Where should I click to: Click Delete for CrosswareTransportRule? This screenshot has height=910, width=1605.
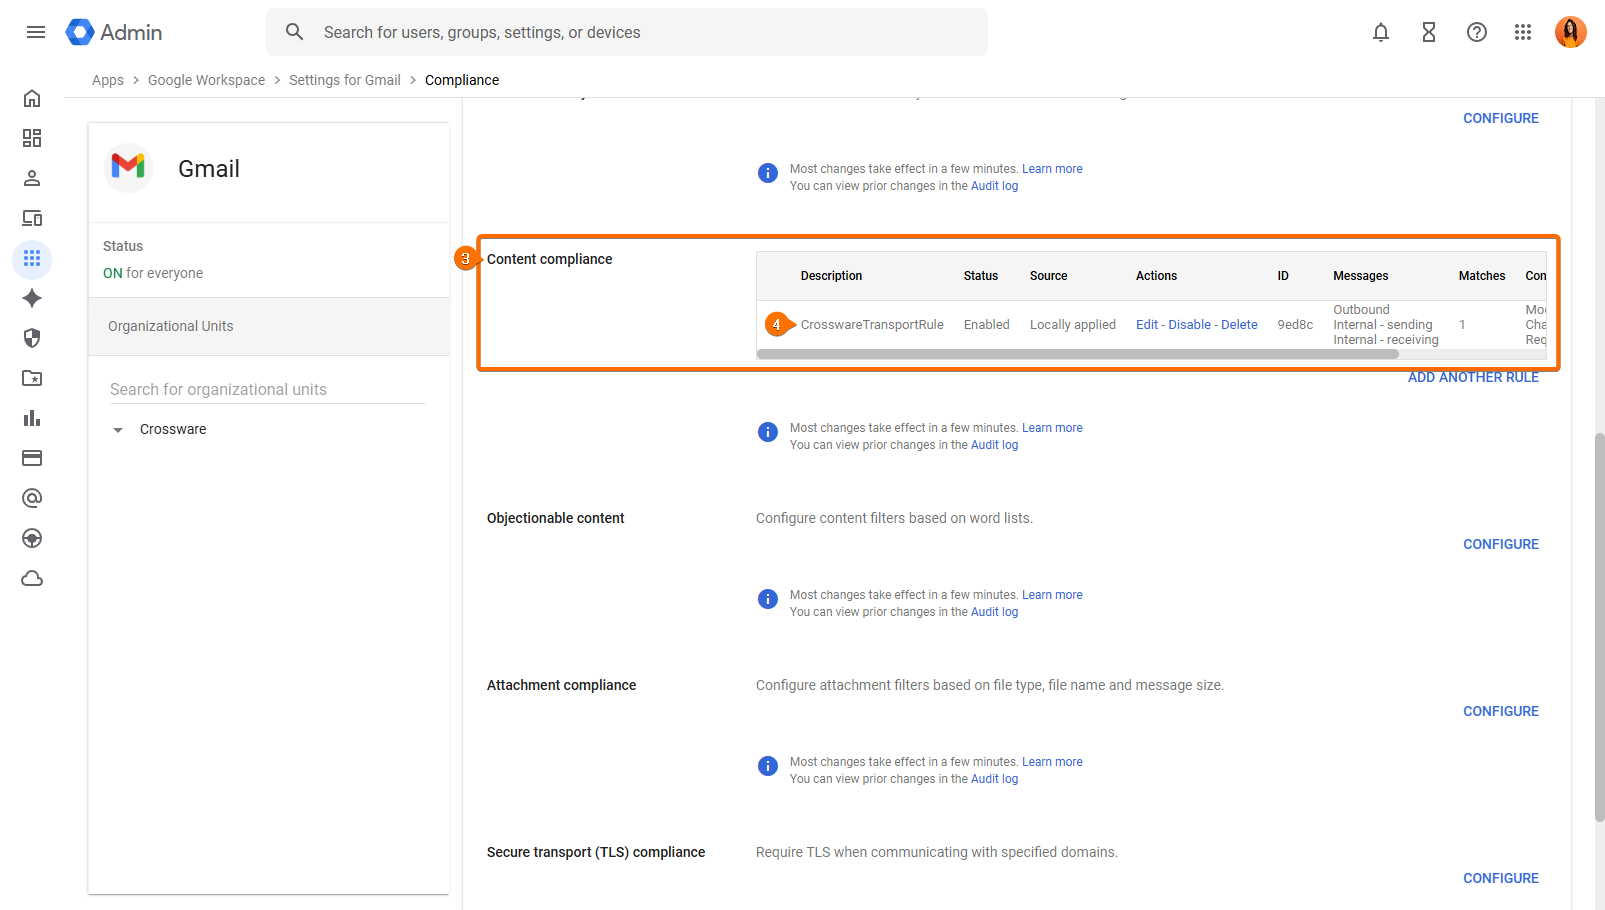(x=1239, y=325)
